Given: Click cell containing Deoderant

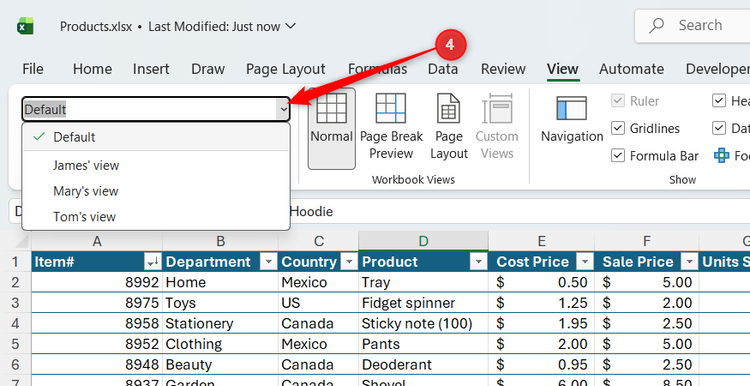Looking at the screenshot, I should [423, 364].
